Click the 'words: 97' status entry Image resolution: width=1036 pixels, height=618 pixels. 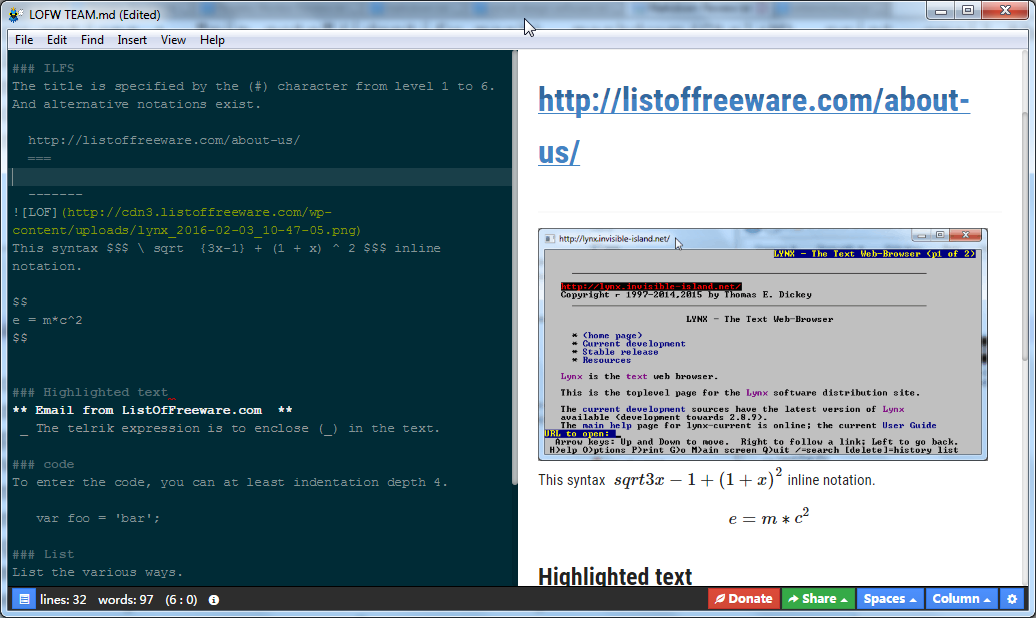click(126, 599)
